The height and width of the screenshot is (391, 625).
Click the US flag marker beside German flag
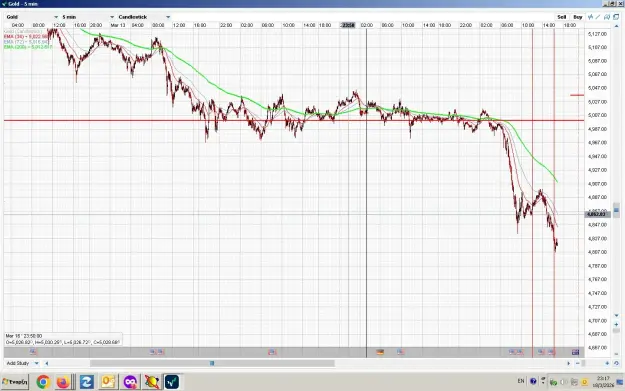pos(401,352)
